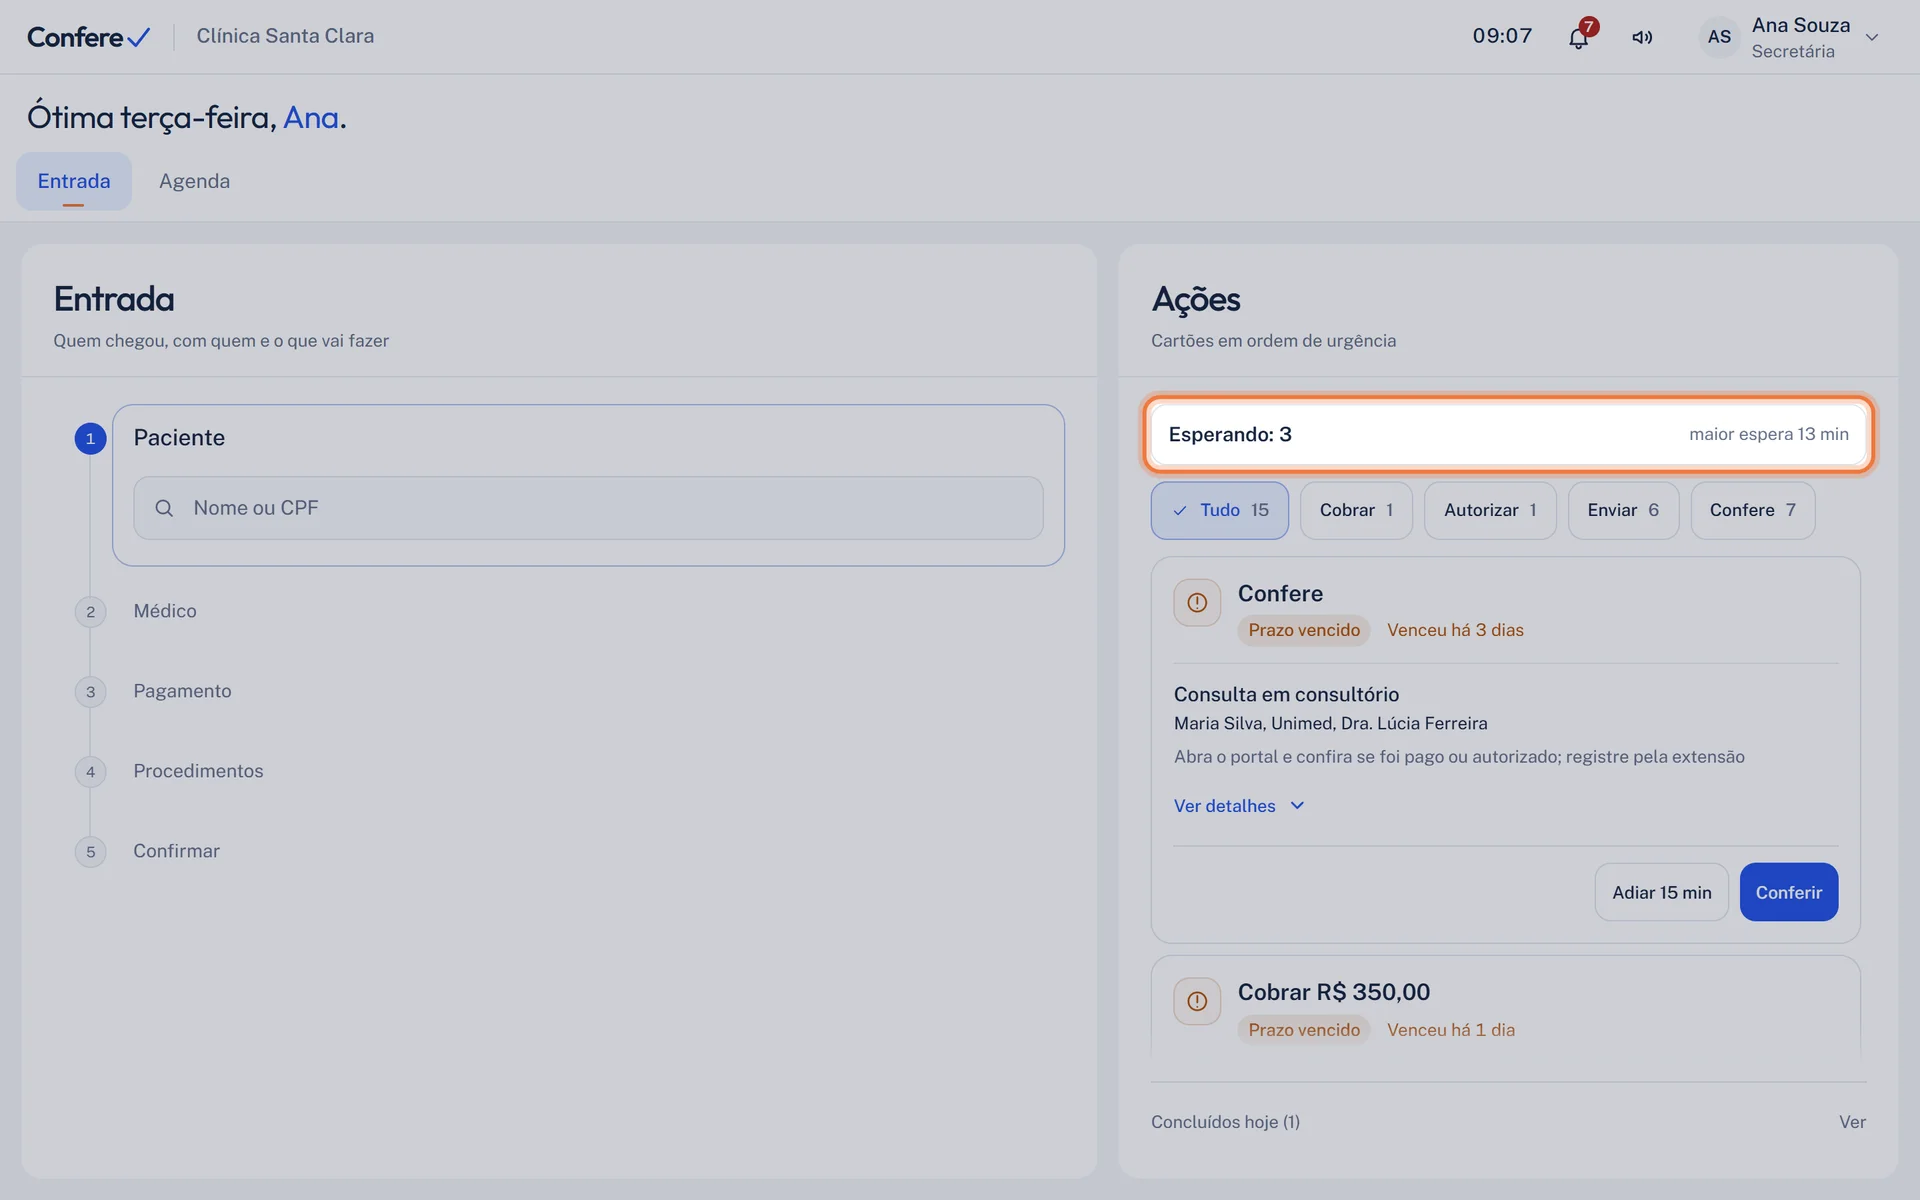Viewport: 1920px width, 1200px height.
Task: Click the Prazo vencido badge on Confere card
Action: [1304, 630]
